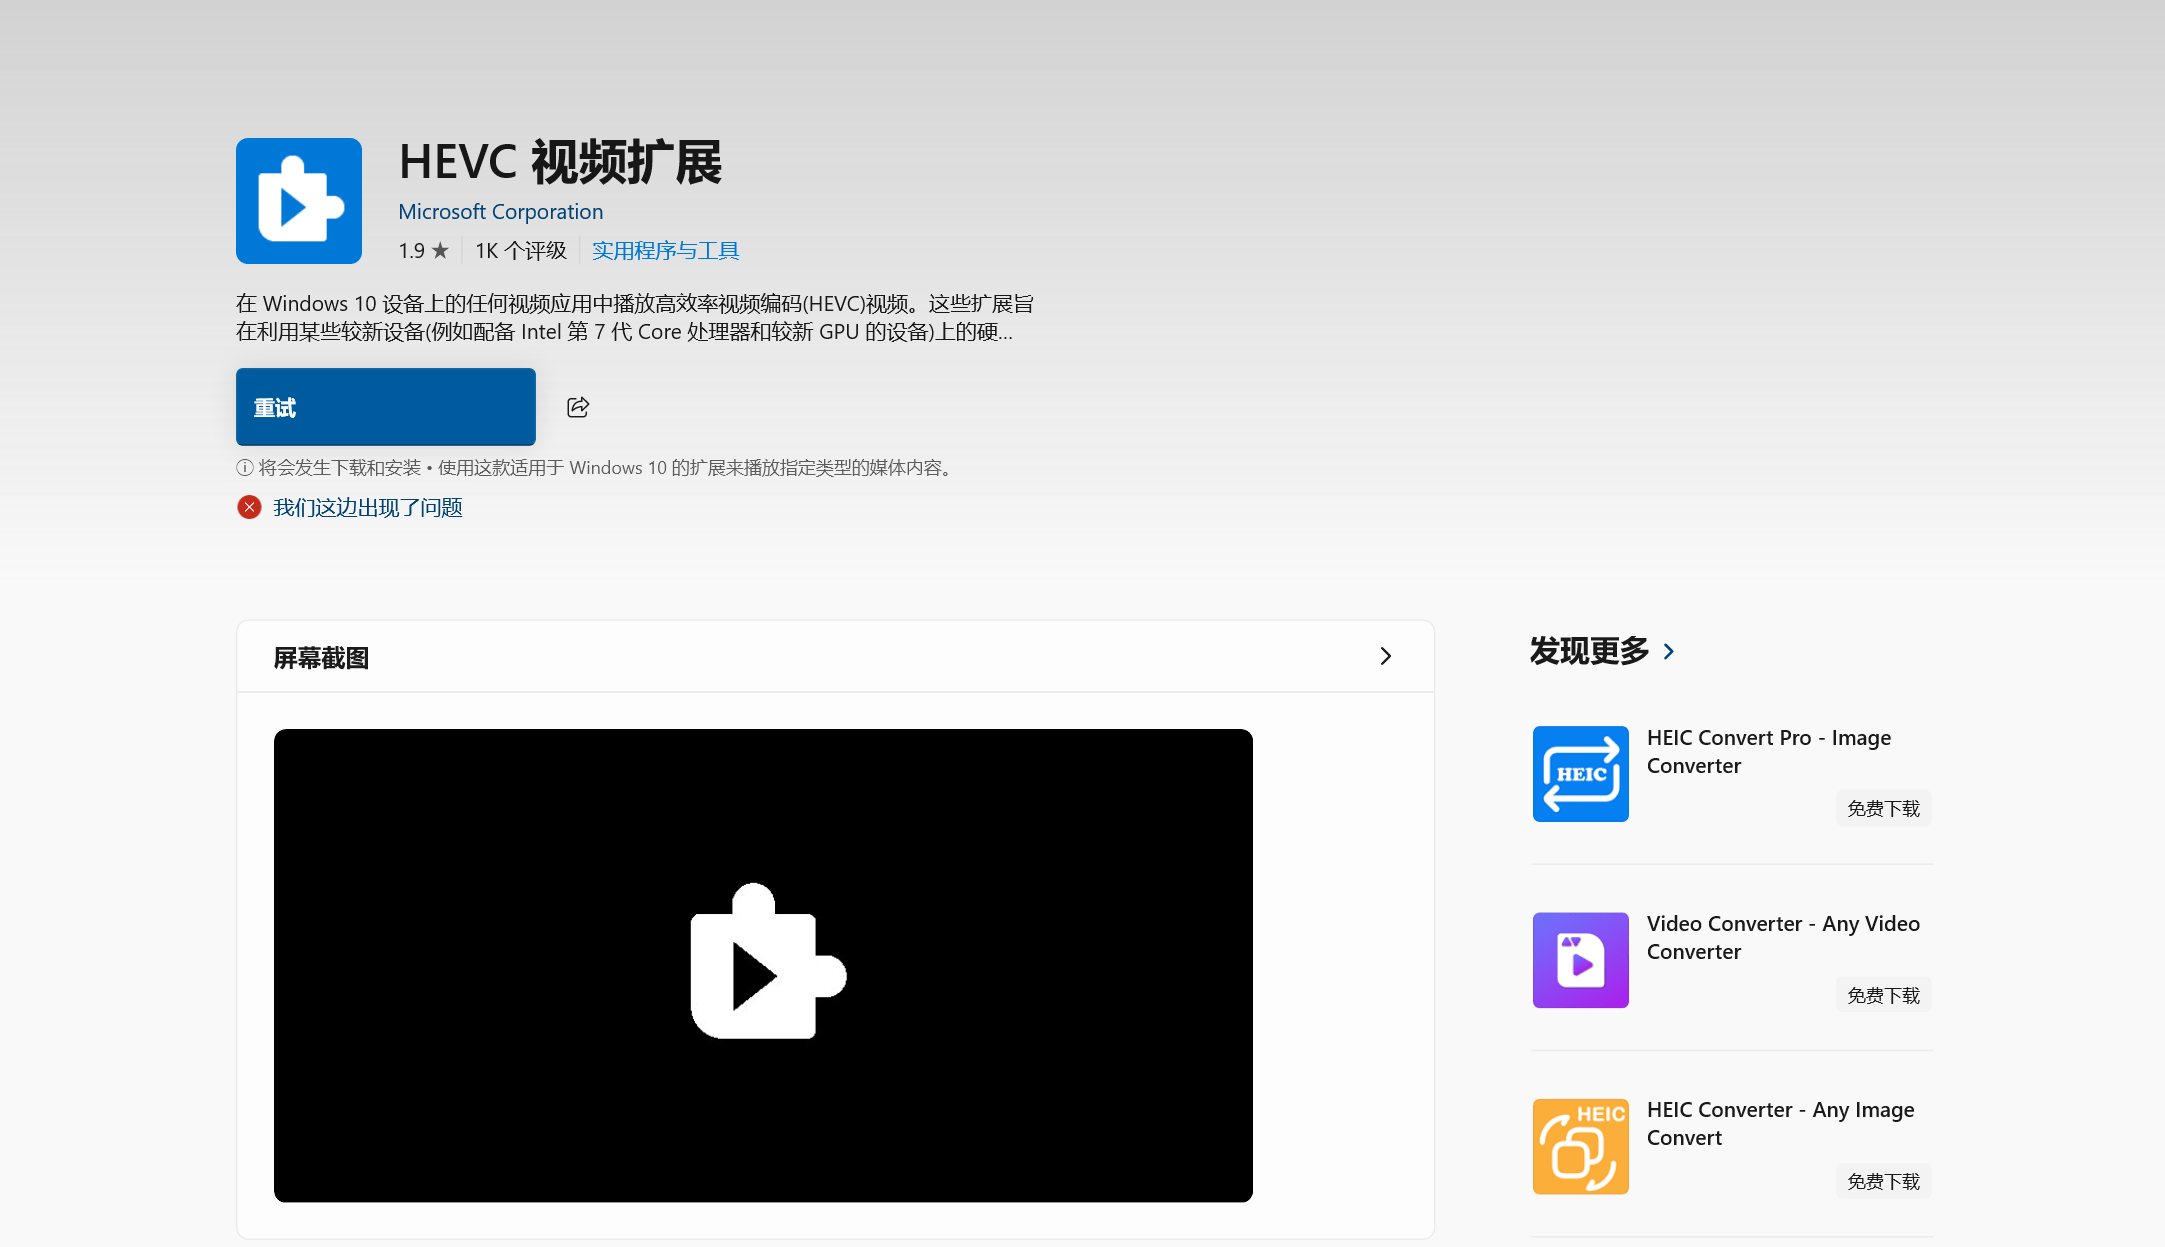Click the 屏幕截图 section header
The image size is (2165, 1247).
[321, 658]
